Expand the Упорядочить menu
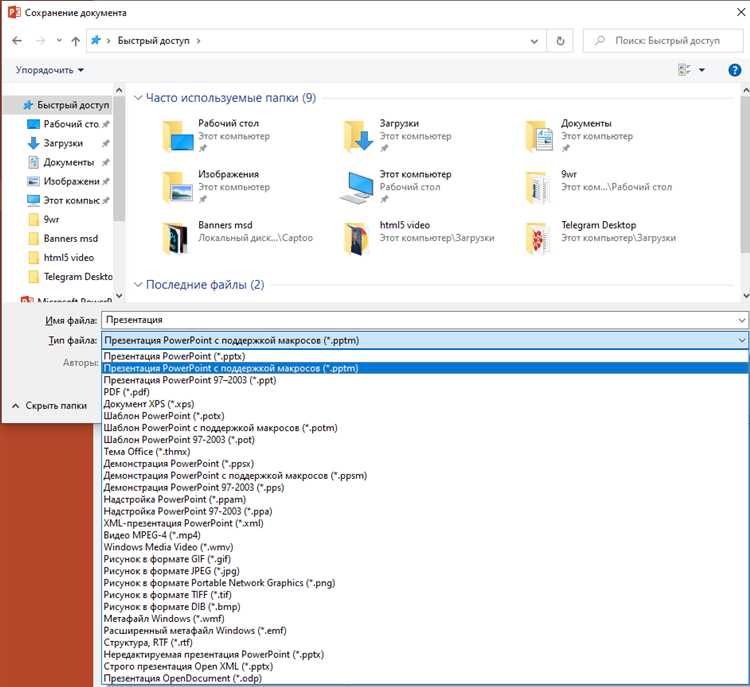Image resolution: width=750 pixels, height=687 pixels. pyautogui.click(x=50, y=70)
